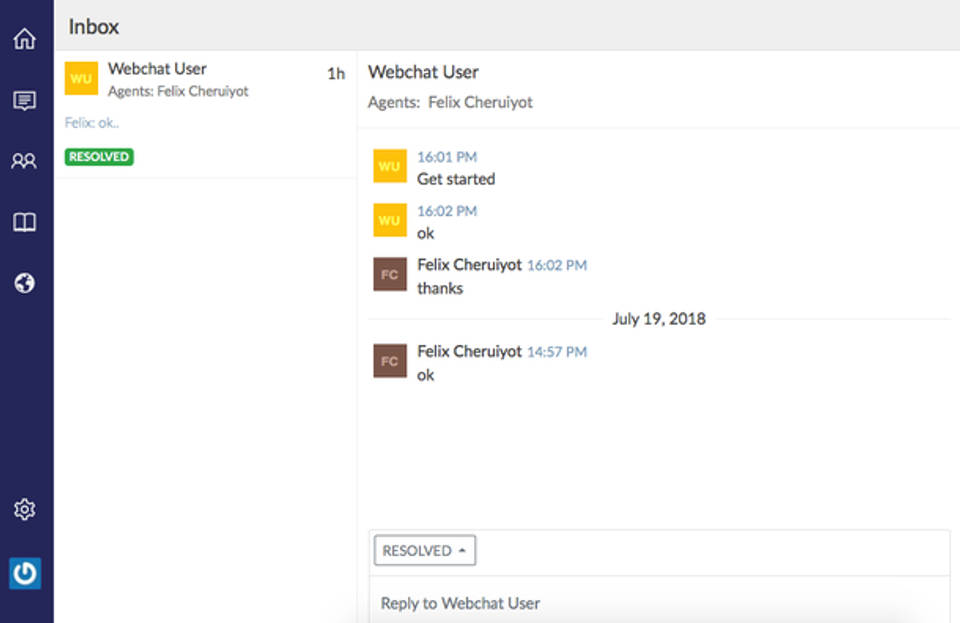This screenshot has width=960, height=623.
Task: Click the green RESOLVED badge
Action: 99,157
